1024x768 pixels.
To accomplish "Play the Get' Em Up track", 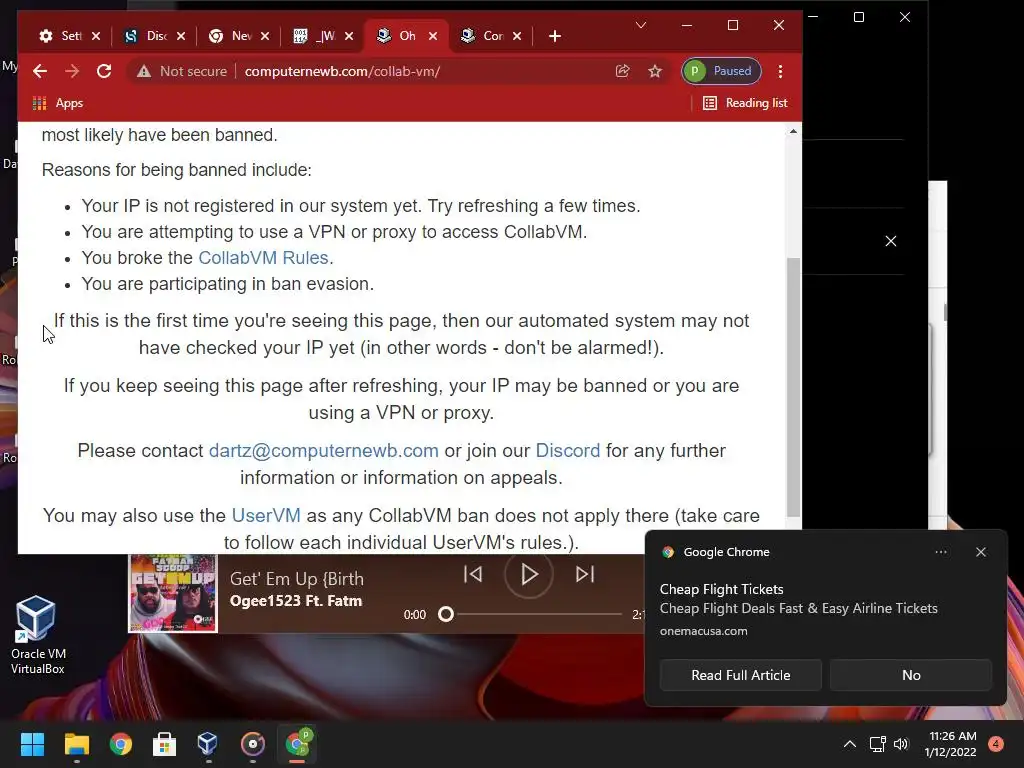I will 528,575.
